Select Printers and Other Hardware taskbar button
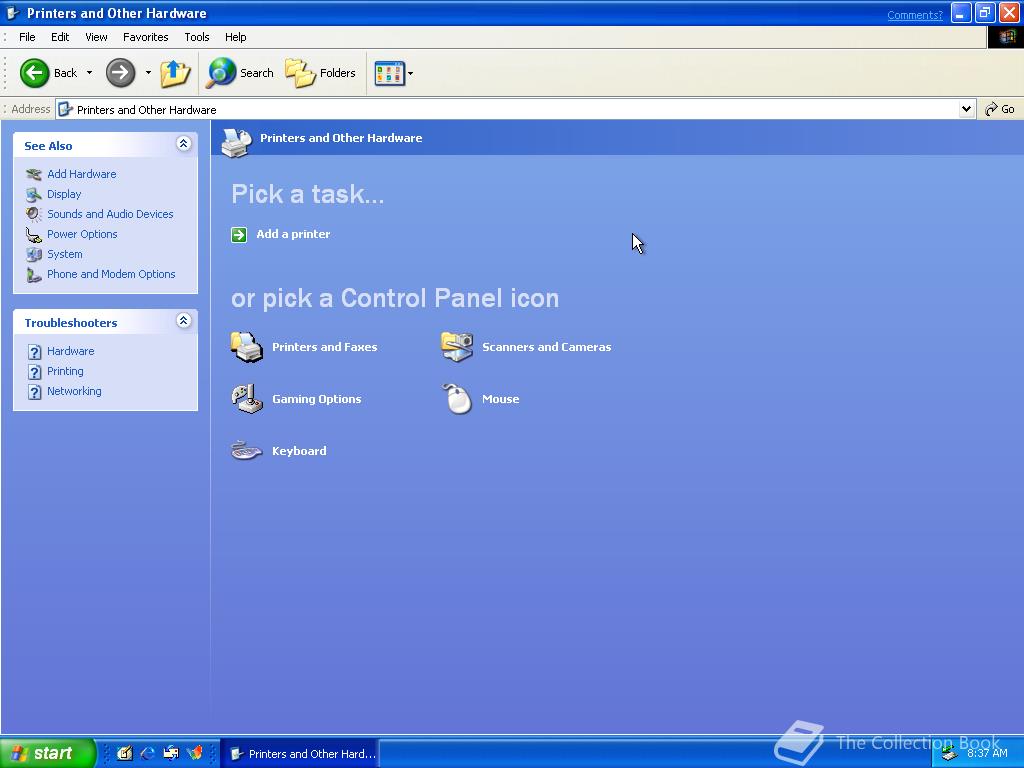This screenshot has width=1024, height=768. point(299,754)
